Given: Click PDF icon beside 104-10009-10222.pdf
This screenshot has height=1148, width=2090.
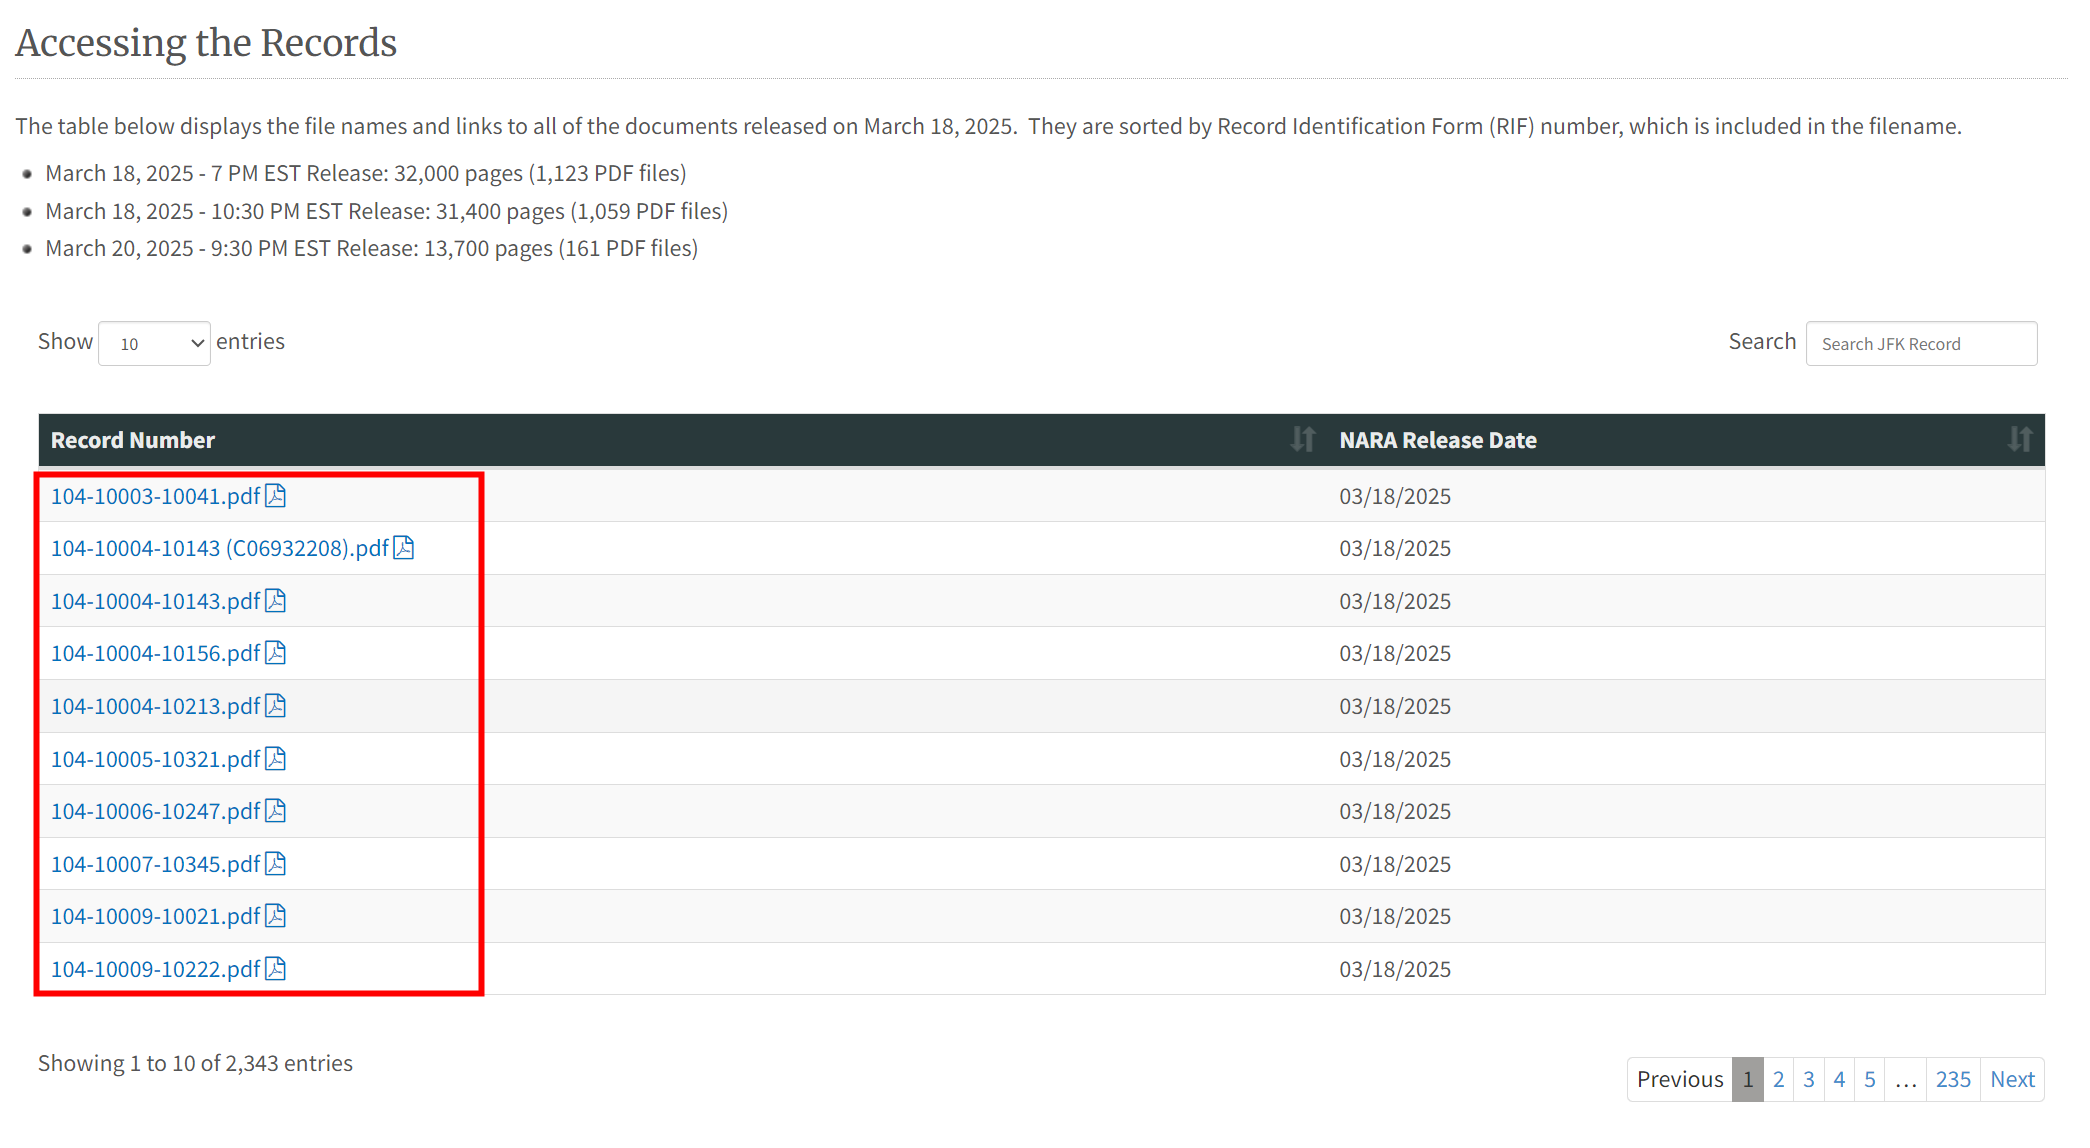Looking at the screenshot, I should pos(275,969).
